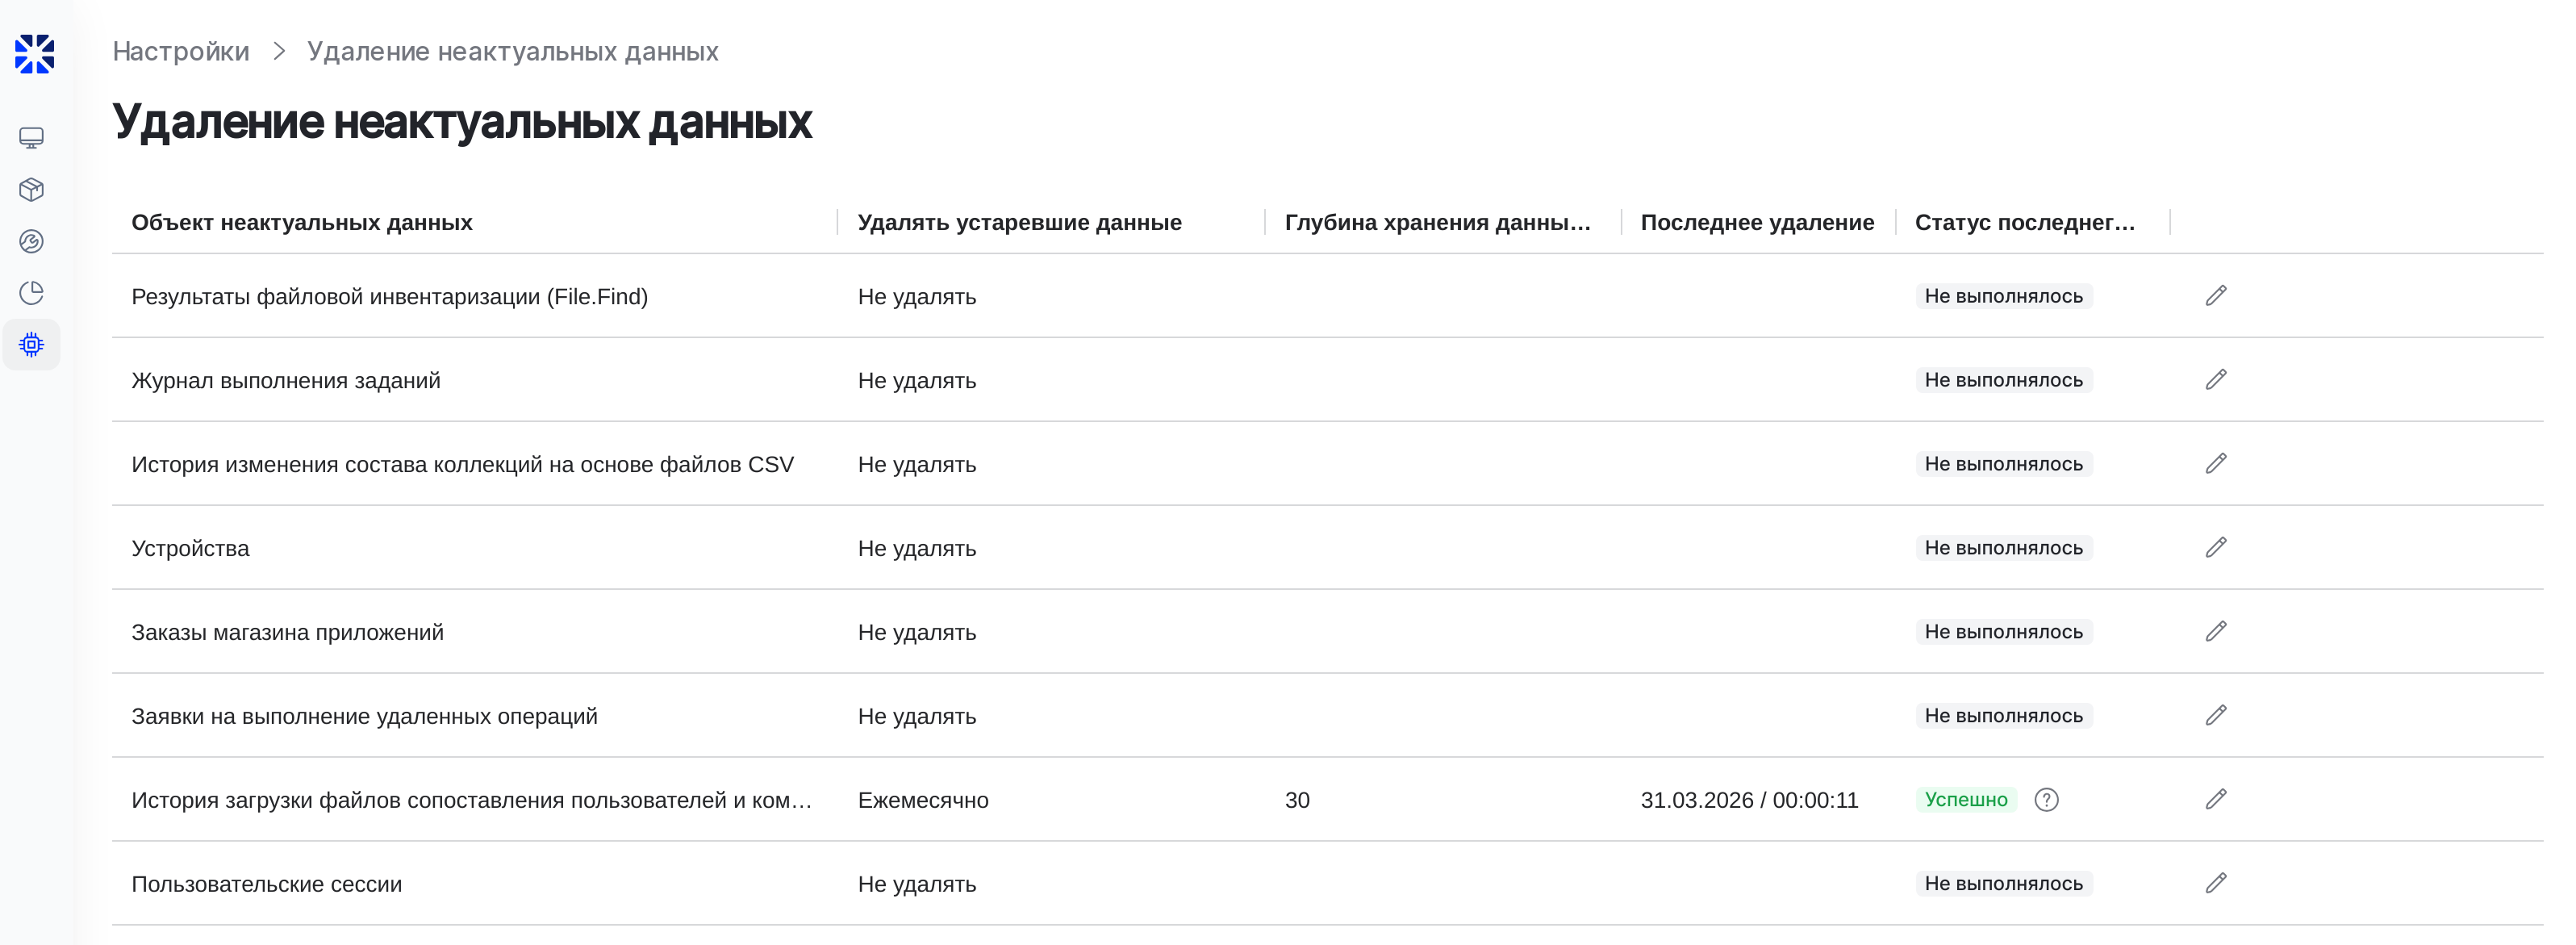Screen dimensions: 2576x945
Task: Edit the Журнал выполнения заданий row
Action: (2215, 380)
